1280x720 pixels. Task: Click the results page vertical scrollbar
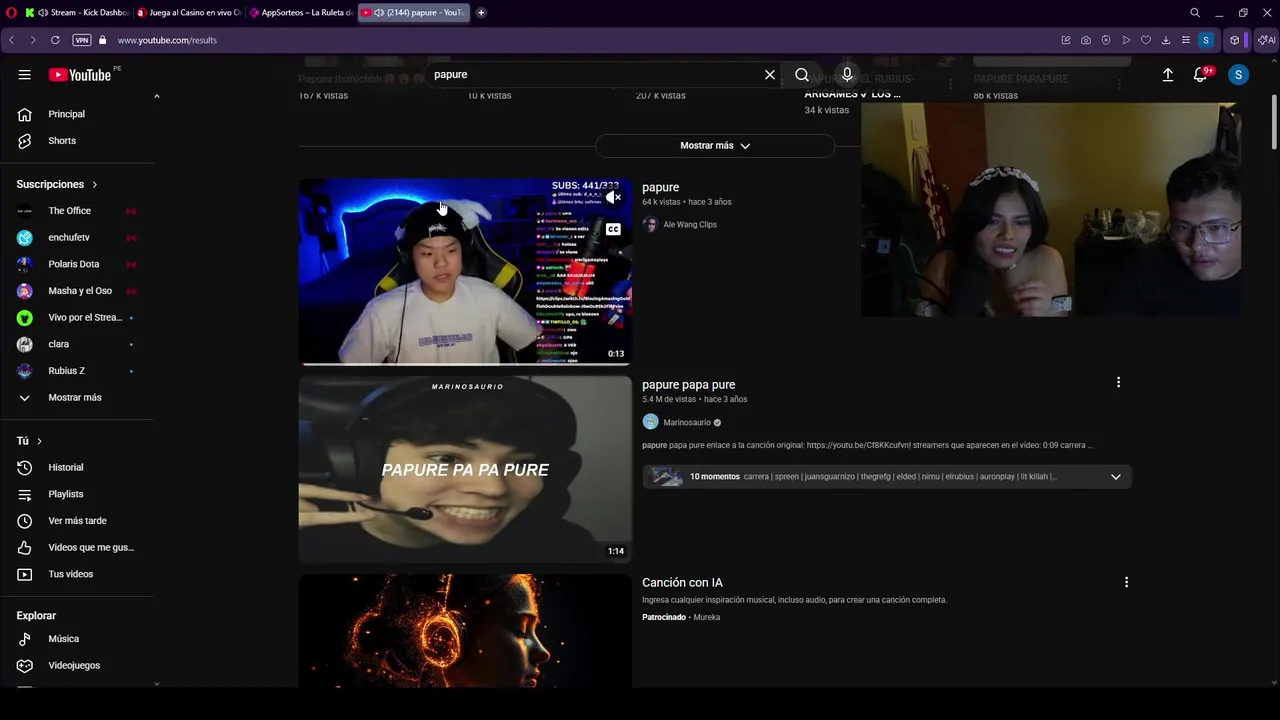point(1274,122)
